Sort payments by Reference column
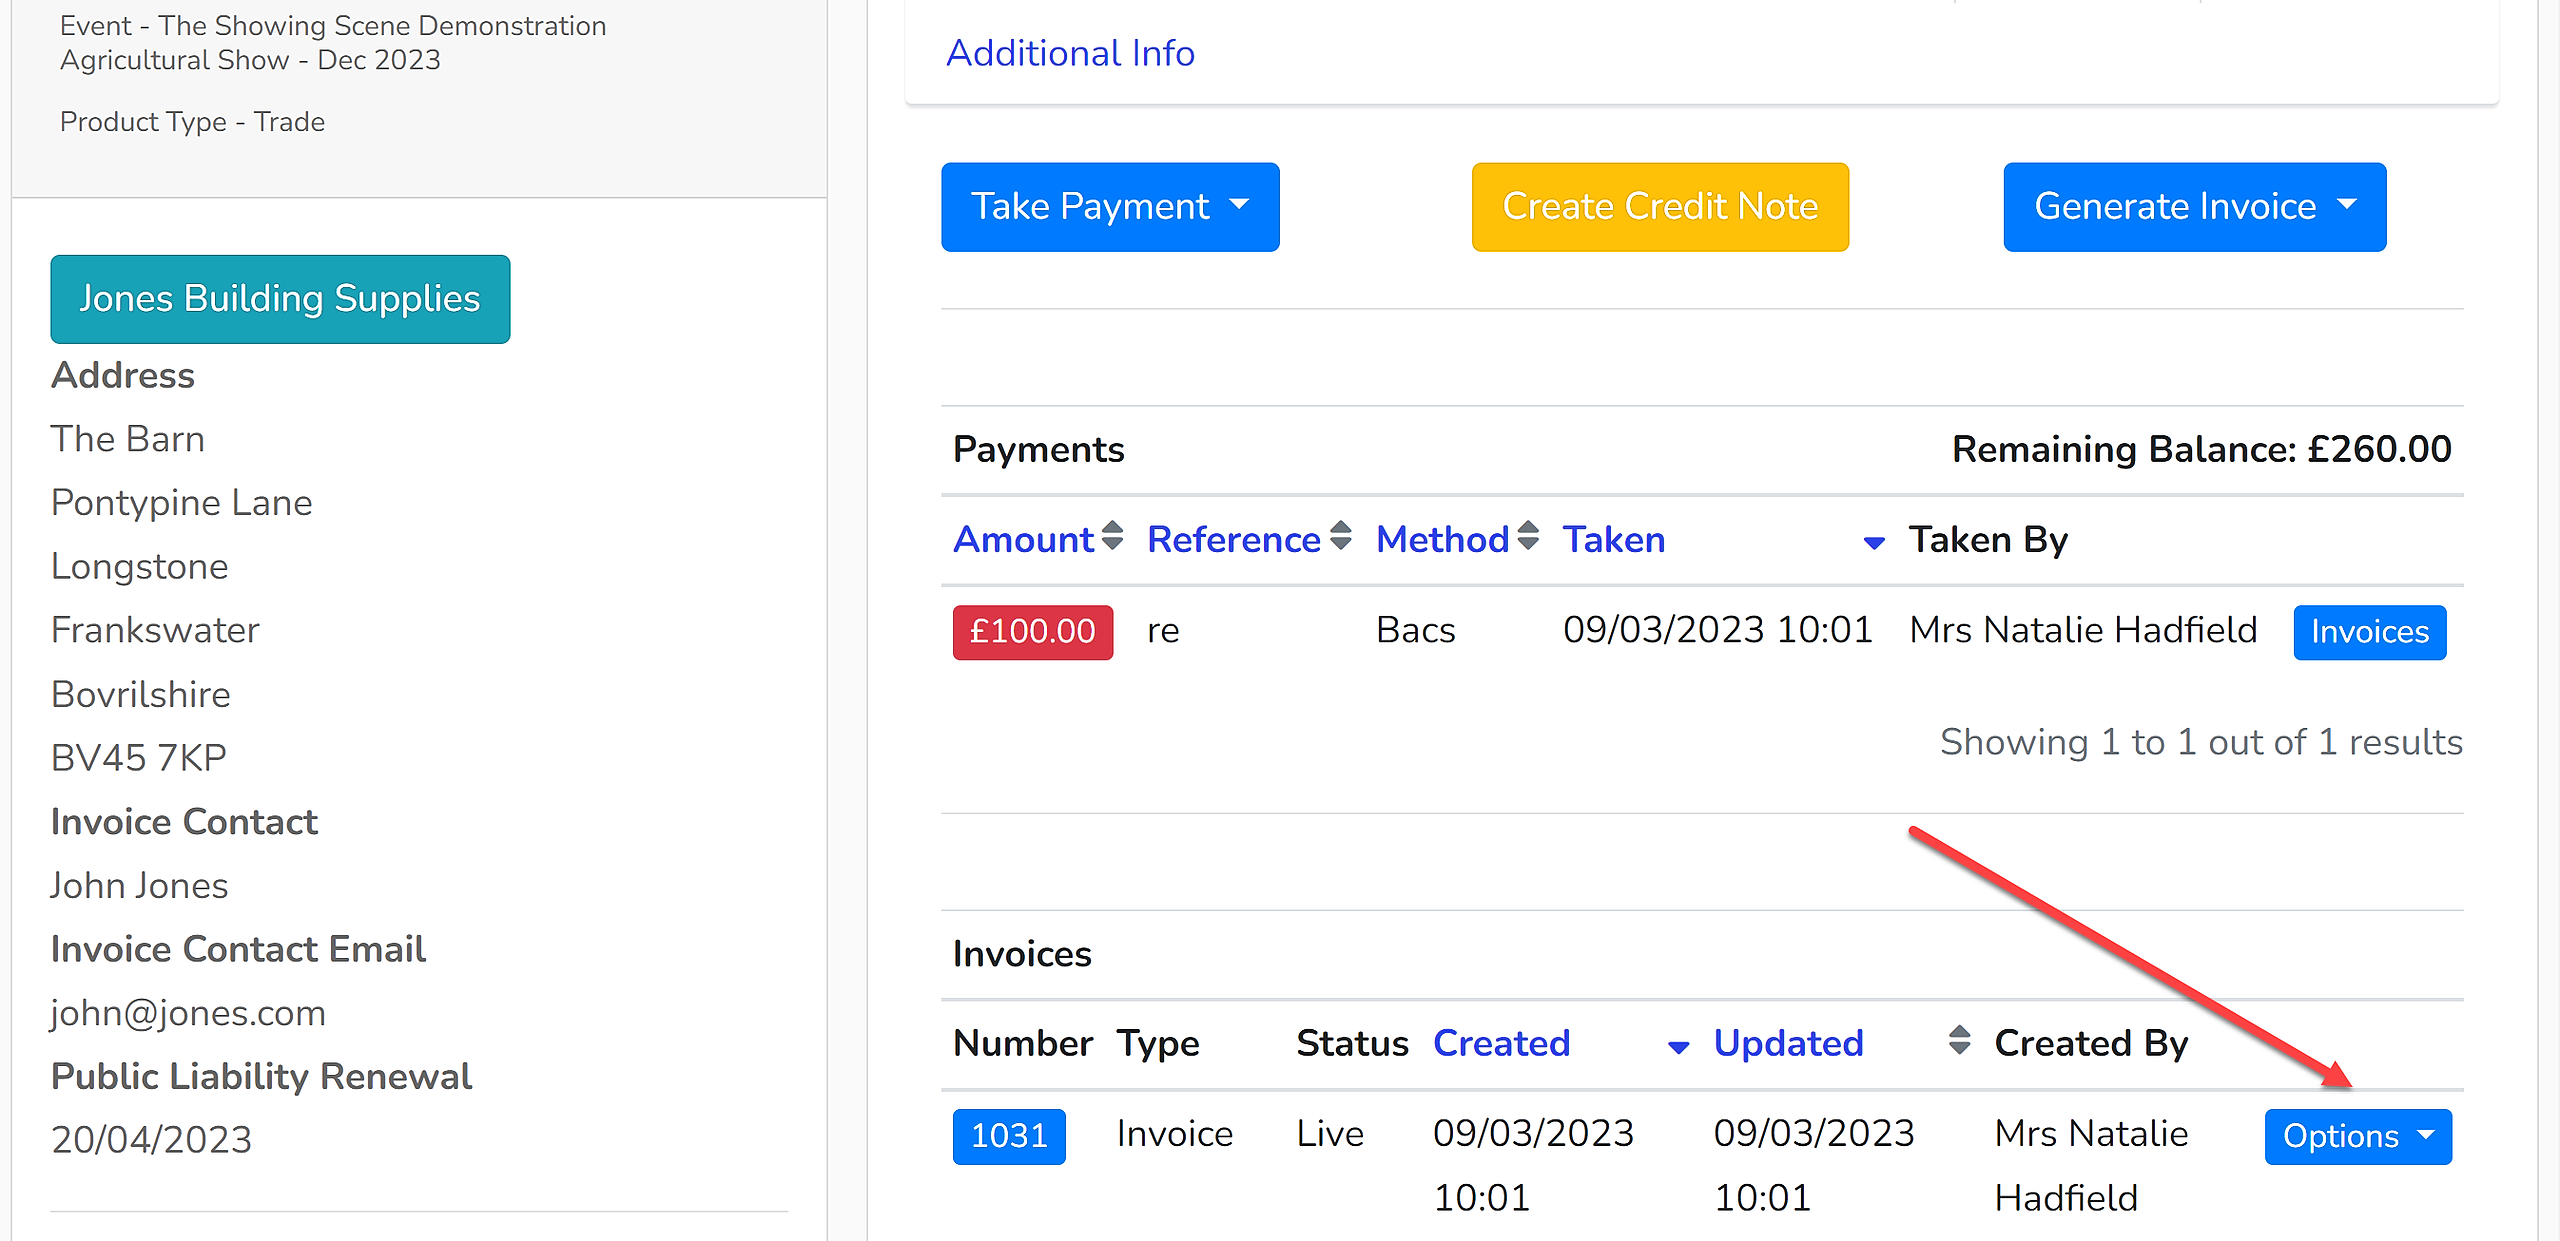 point(1249,539)
